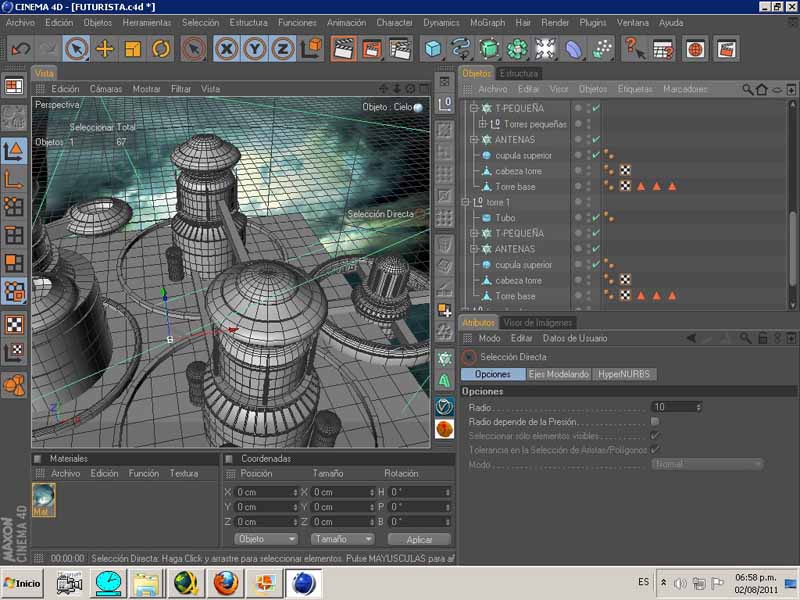The height and width of the screenshot is (600, 800).
Task: Click the HyperNURBS object icon
Action: pos(489,49)
